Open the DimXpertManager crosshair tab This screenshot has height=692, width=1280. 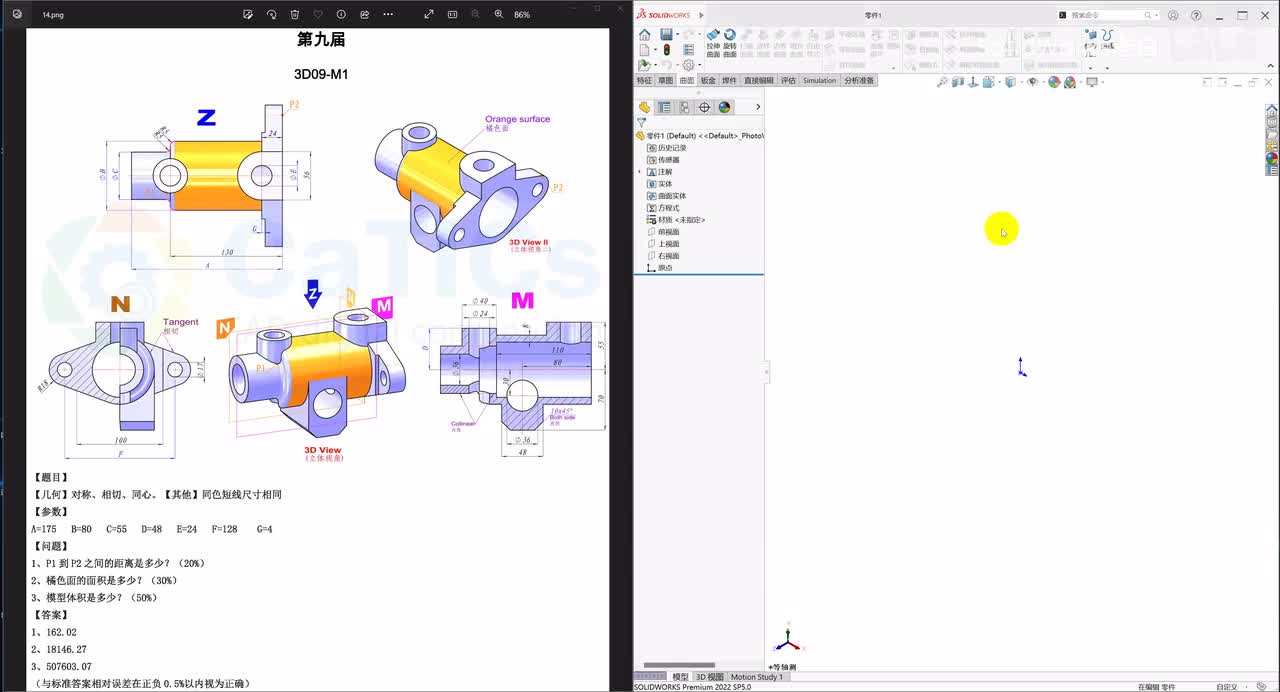(704, 107)
